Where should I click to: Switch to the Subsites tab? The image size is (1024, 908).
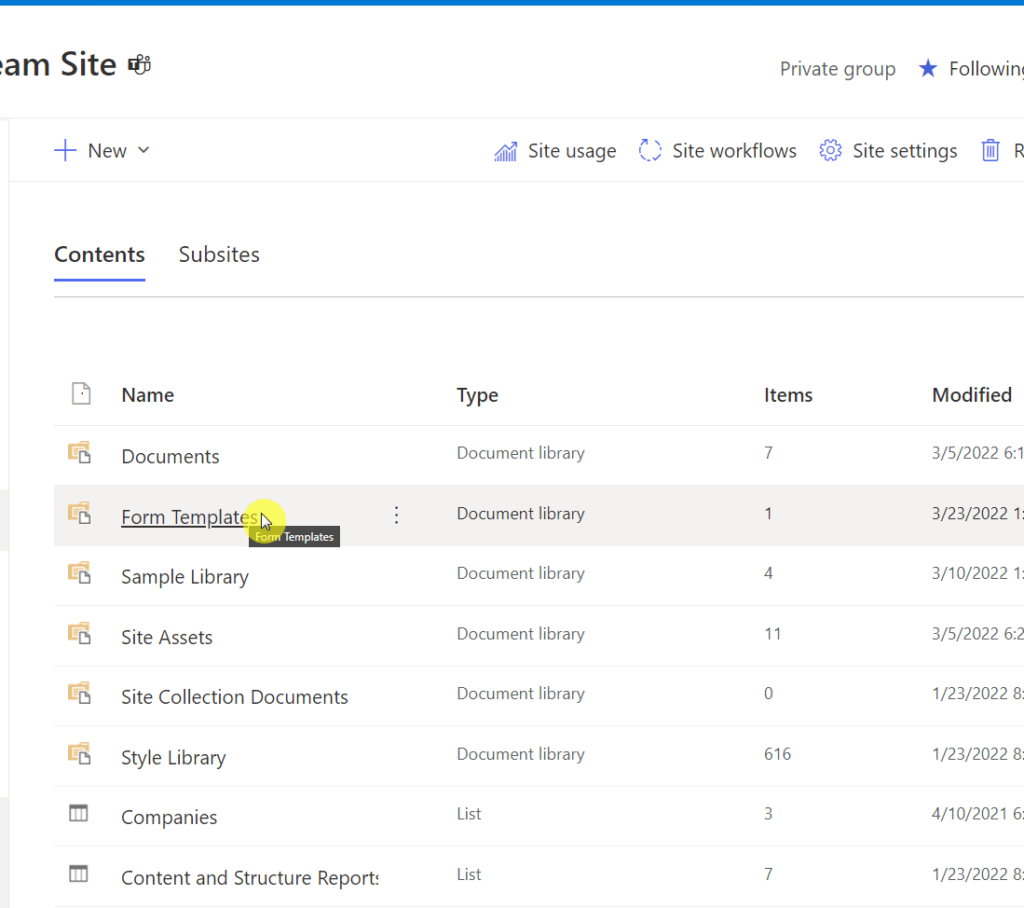[219, 254]
